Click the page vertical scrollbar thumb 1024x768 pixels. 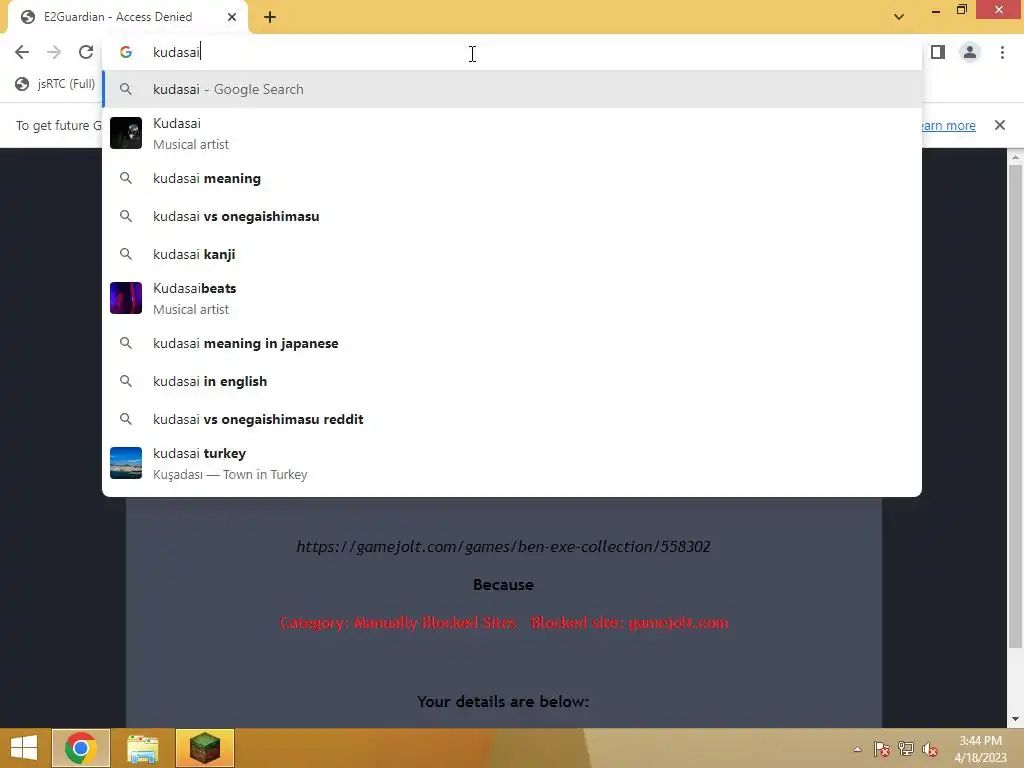click(x=1016, y=405)
